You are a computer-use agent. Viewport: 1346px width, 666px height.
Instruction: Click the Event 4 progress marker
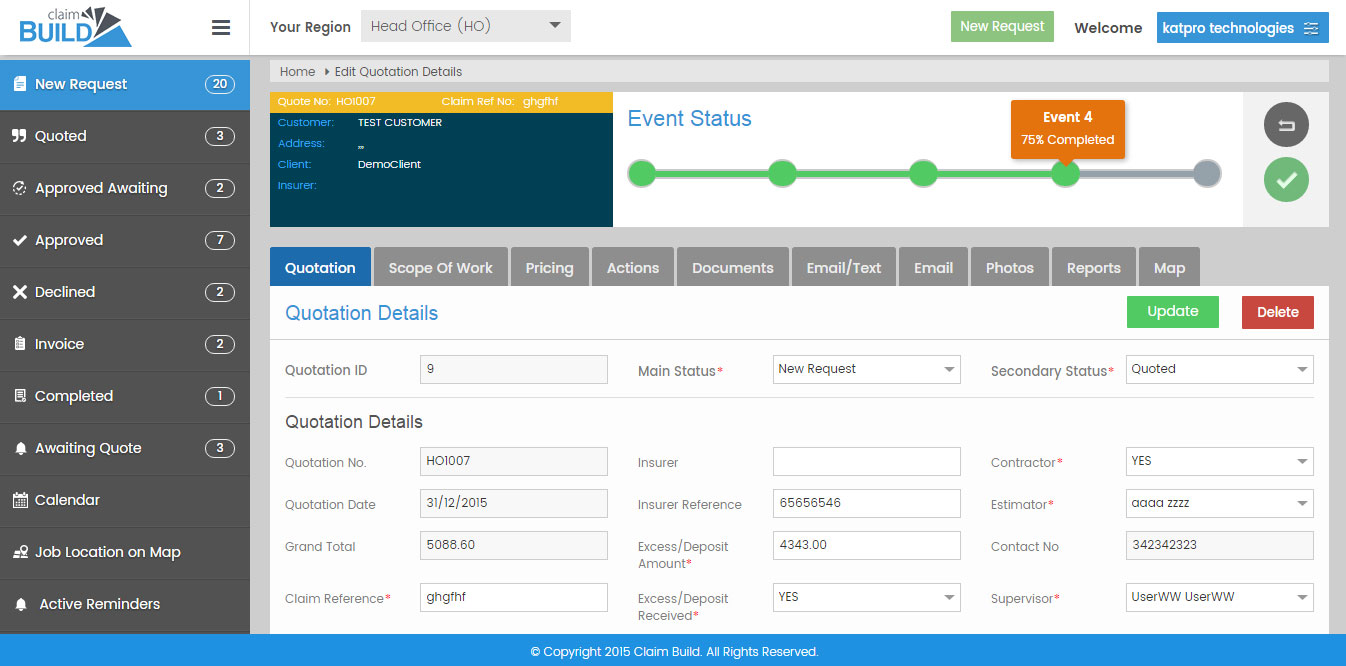[x=1065, y=174]
